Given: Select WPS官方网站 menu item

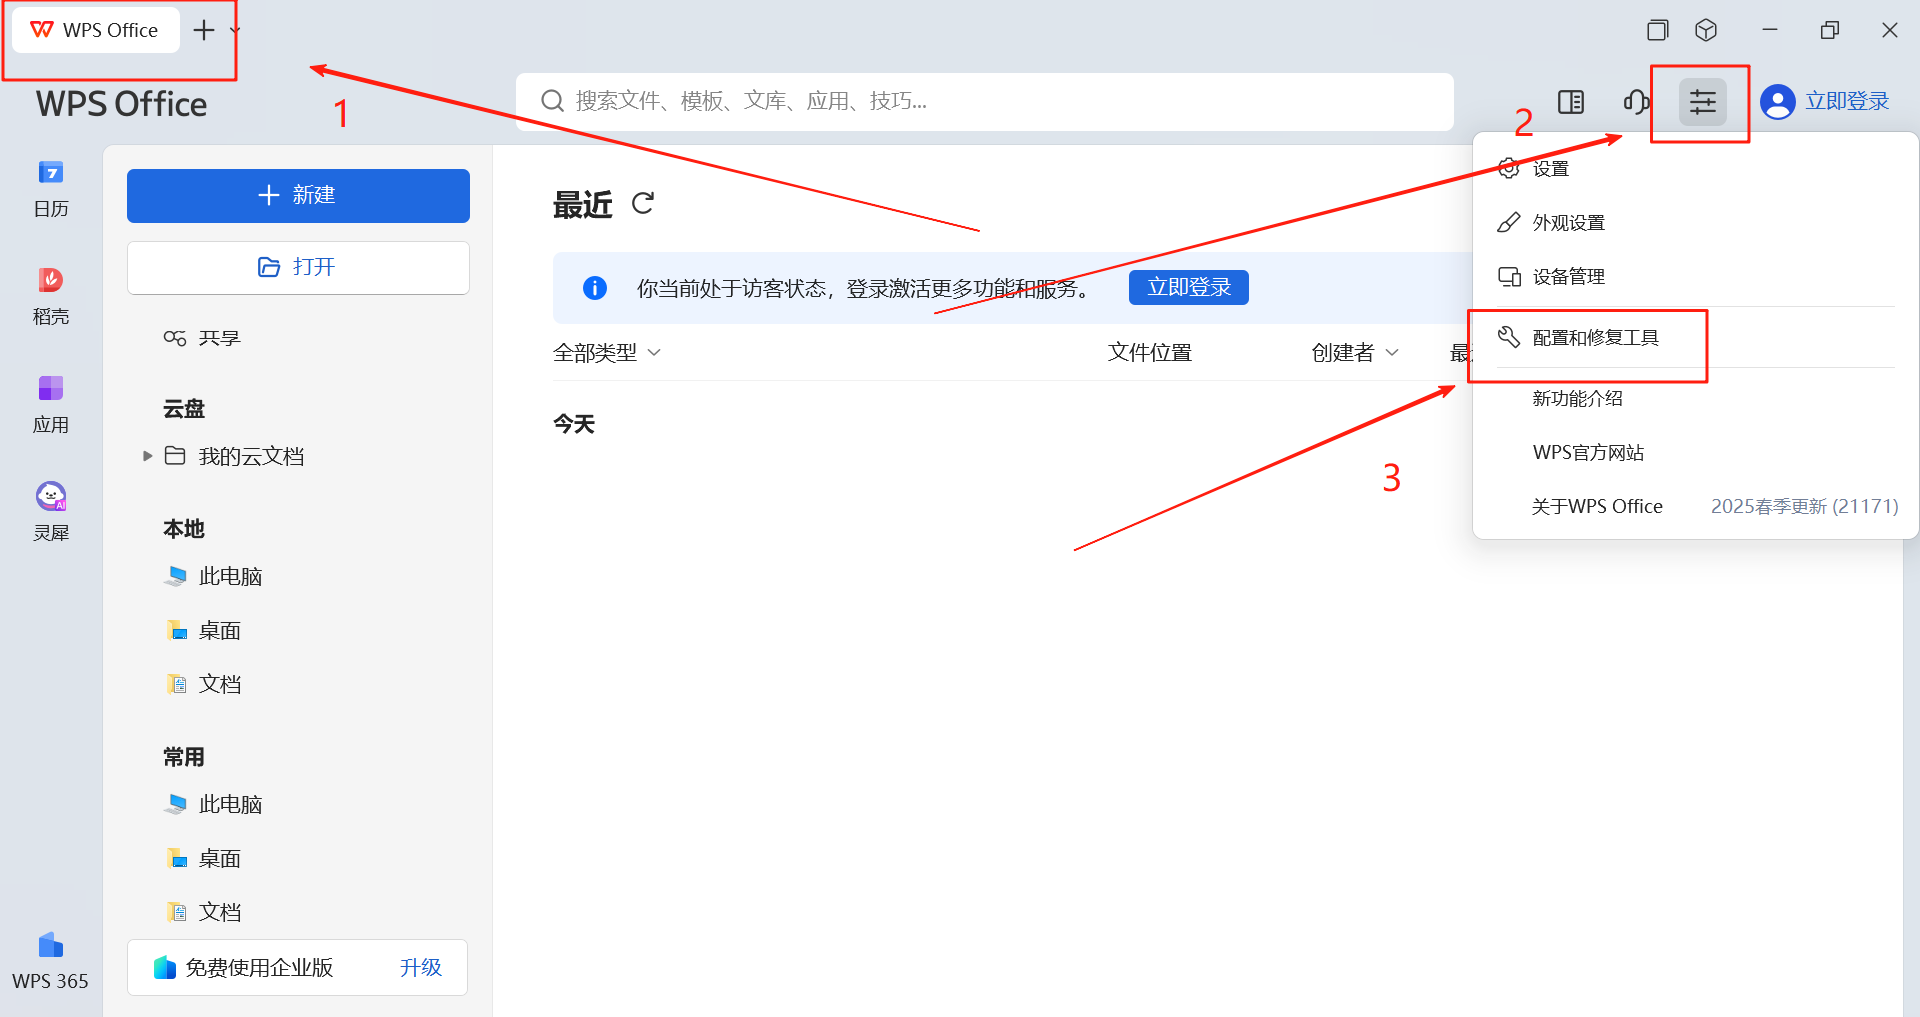Looking at the screenshot, I should pyautogui.click(x=1696, y=452).
